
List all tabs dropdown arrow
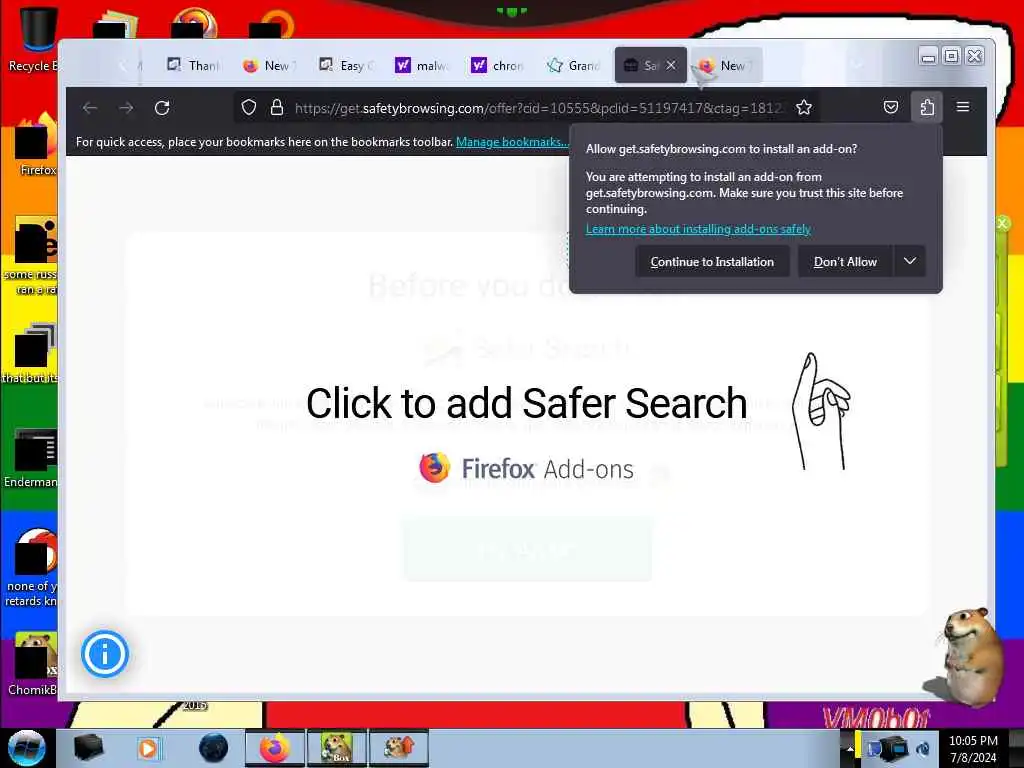(857, 65)
